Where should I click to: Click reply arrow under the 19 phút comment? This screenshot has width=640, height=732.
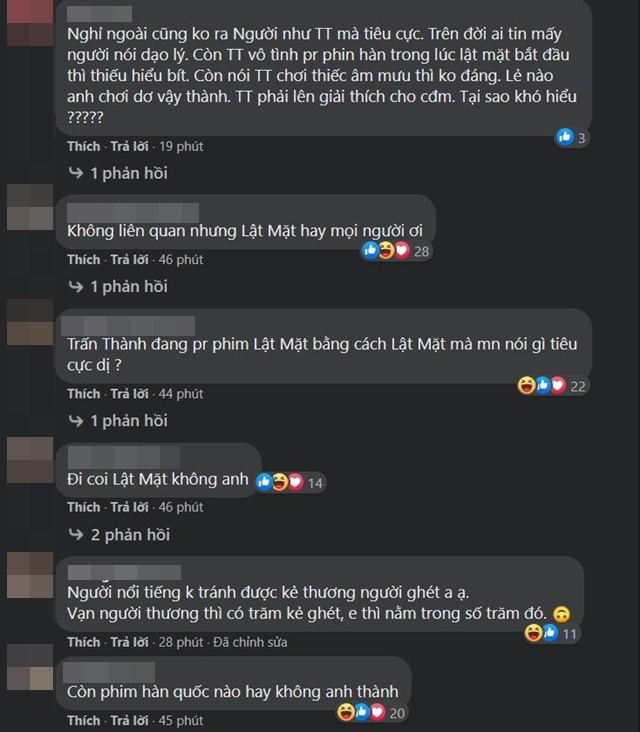(x=76, y=173)
